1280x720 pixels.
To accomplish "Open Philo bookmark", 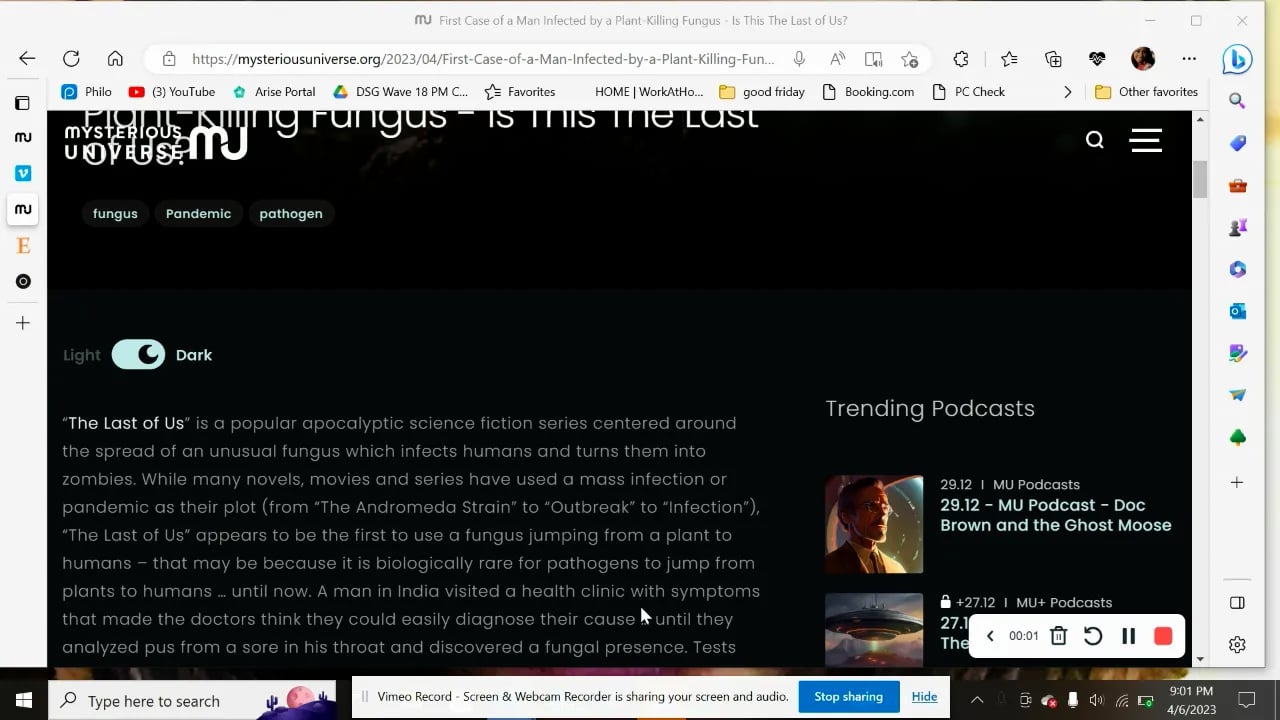I will point(86,92).
